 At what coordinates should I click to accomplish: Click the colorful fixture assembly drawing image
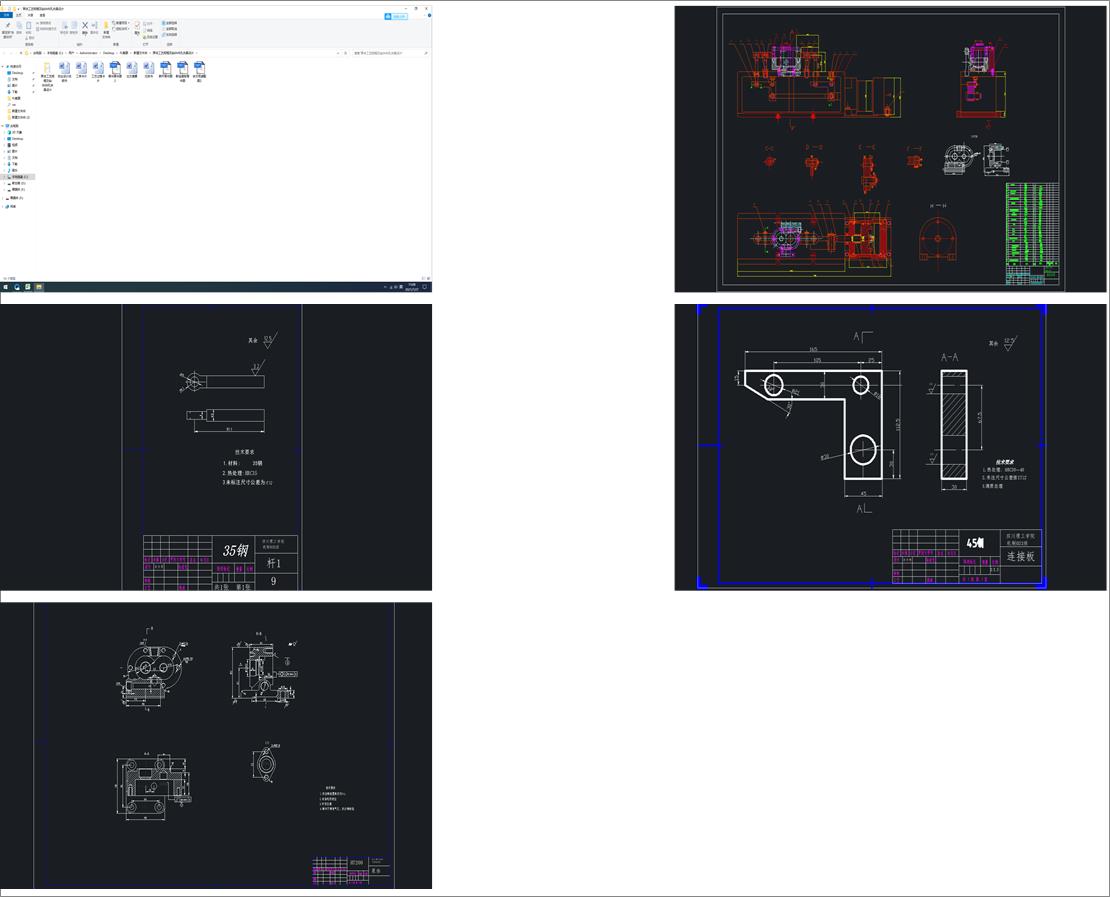[x=891, y=149]
